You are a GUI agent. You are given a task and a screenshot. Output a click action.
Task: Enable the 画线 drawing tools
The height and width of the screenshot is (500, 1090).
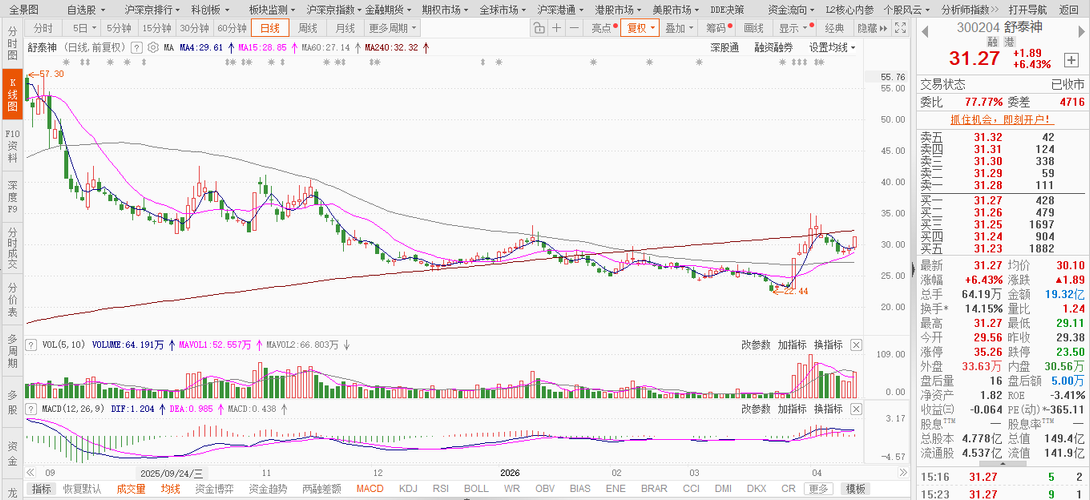[x=754, y=29]
